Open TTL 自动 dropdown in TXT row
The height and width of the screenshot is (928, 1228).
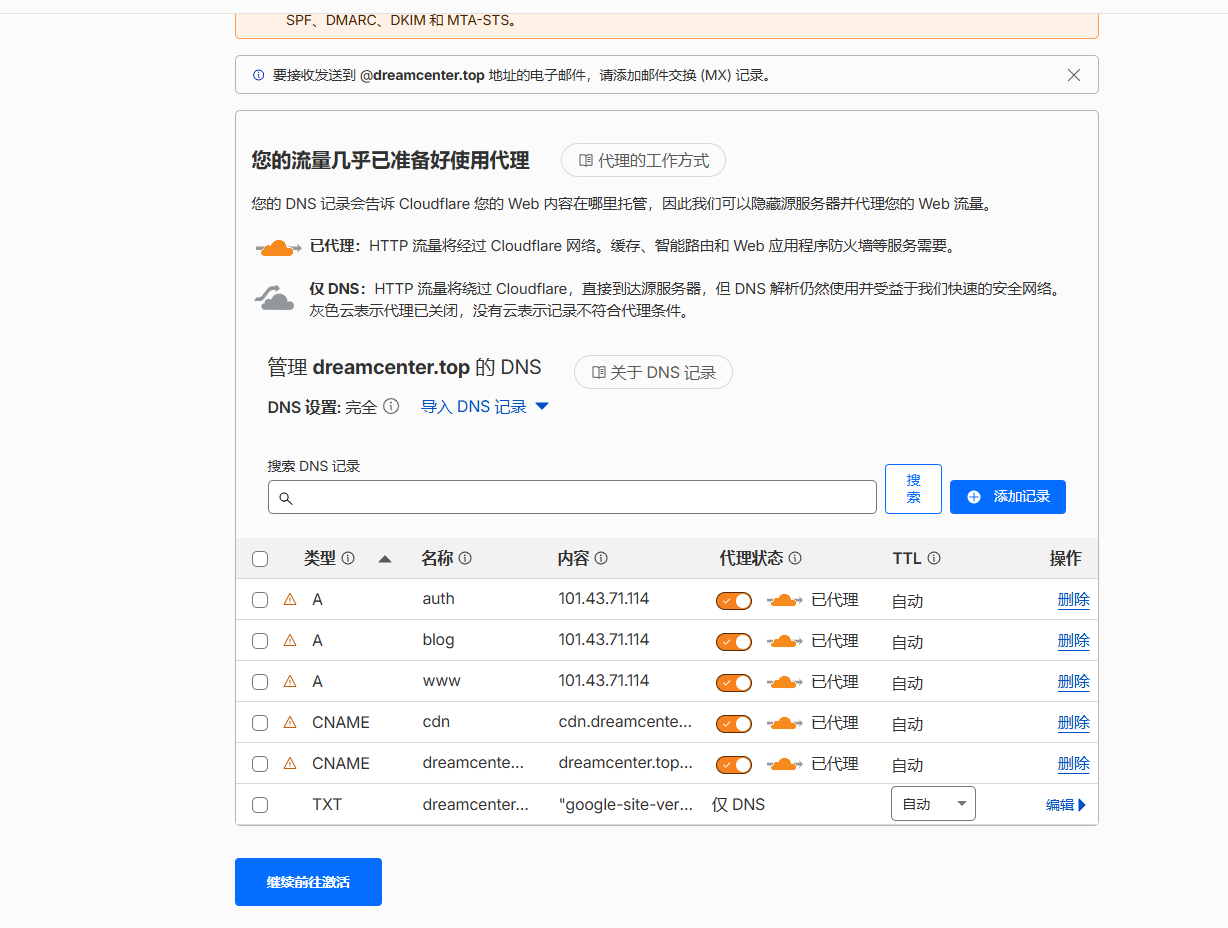click(x=933, y=804)
